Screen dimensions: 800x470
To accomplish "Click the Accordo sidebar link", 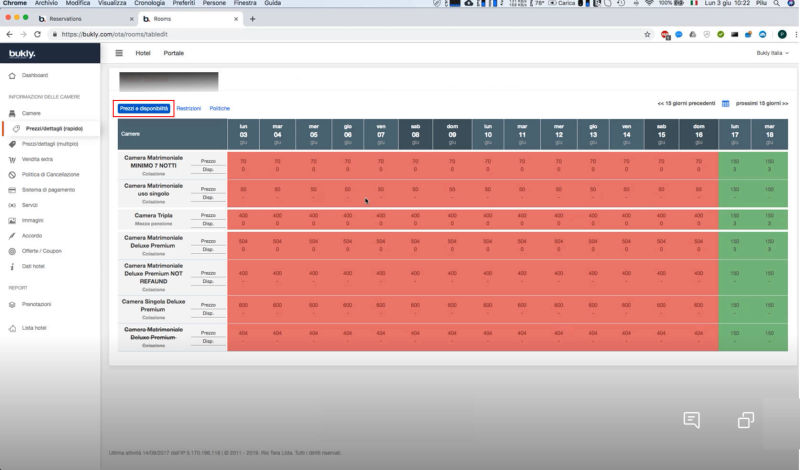I will (x=32, y=236).
